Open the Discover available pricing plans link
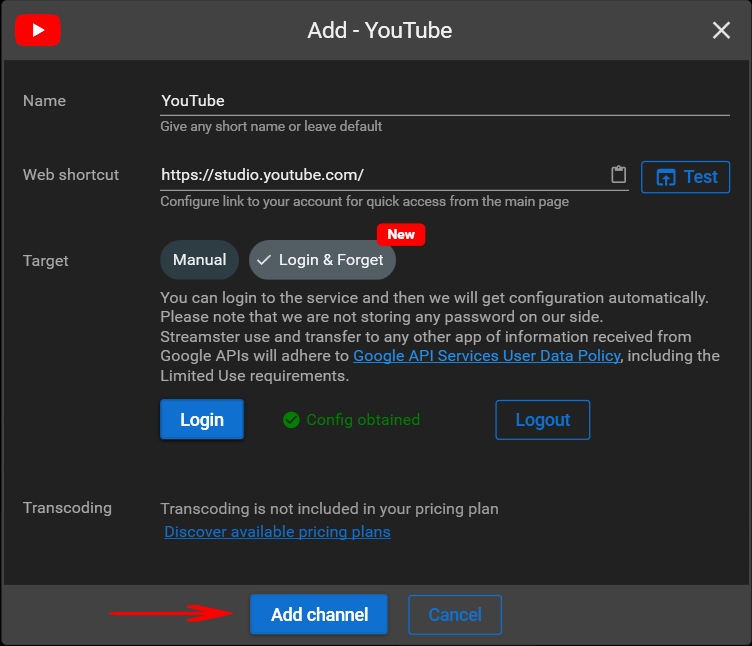This screenshot has width=752, height=646. [277, 532]
